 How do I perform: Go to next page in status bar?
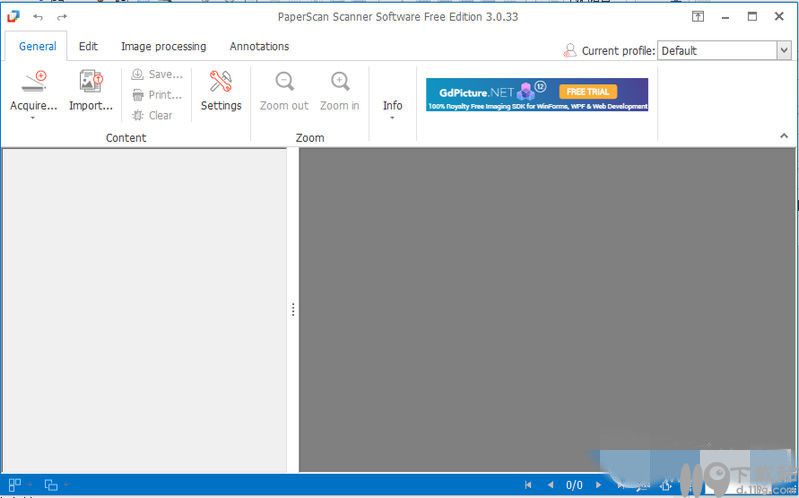[598, 485]
